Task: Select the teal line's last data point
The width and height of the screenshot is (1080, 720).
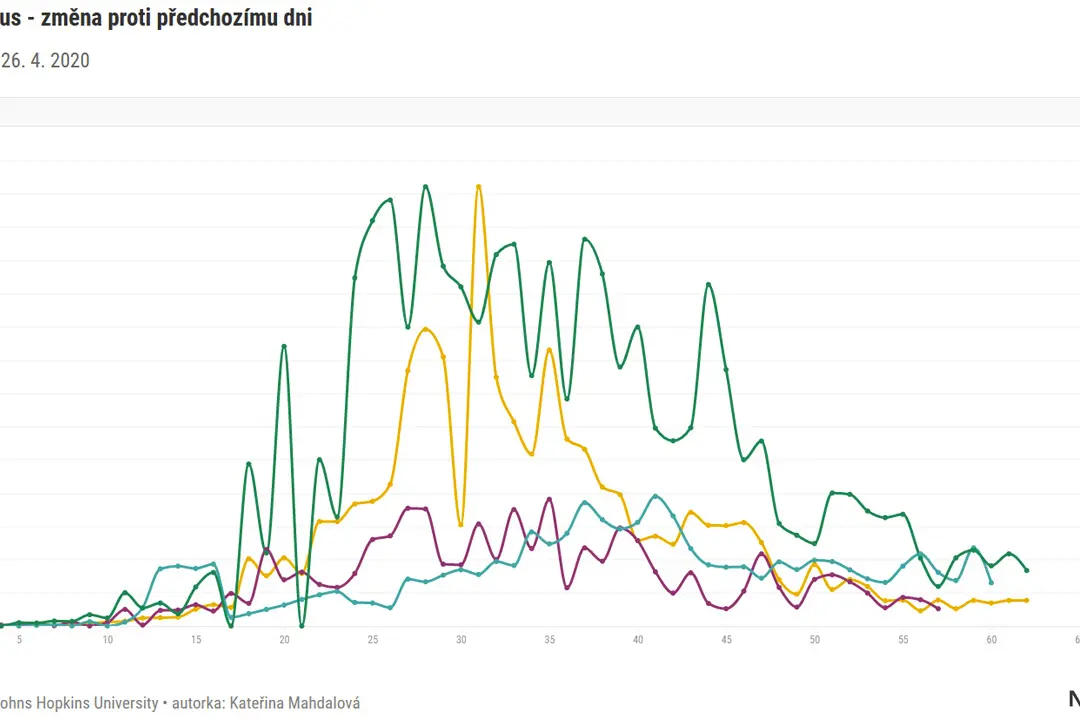Action: 991,583
